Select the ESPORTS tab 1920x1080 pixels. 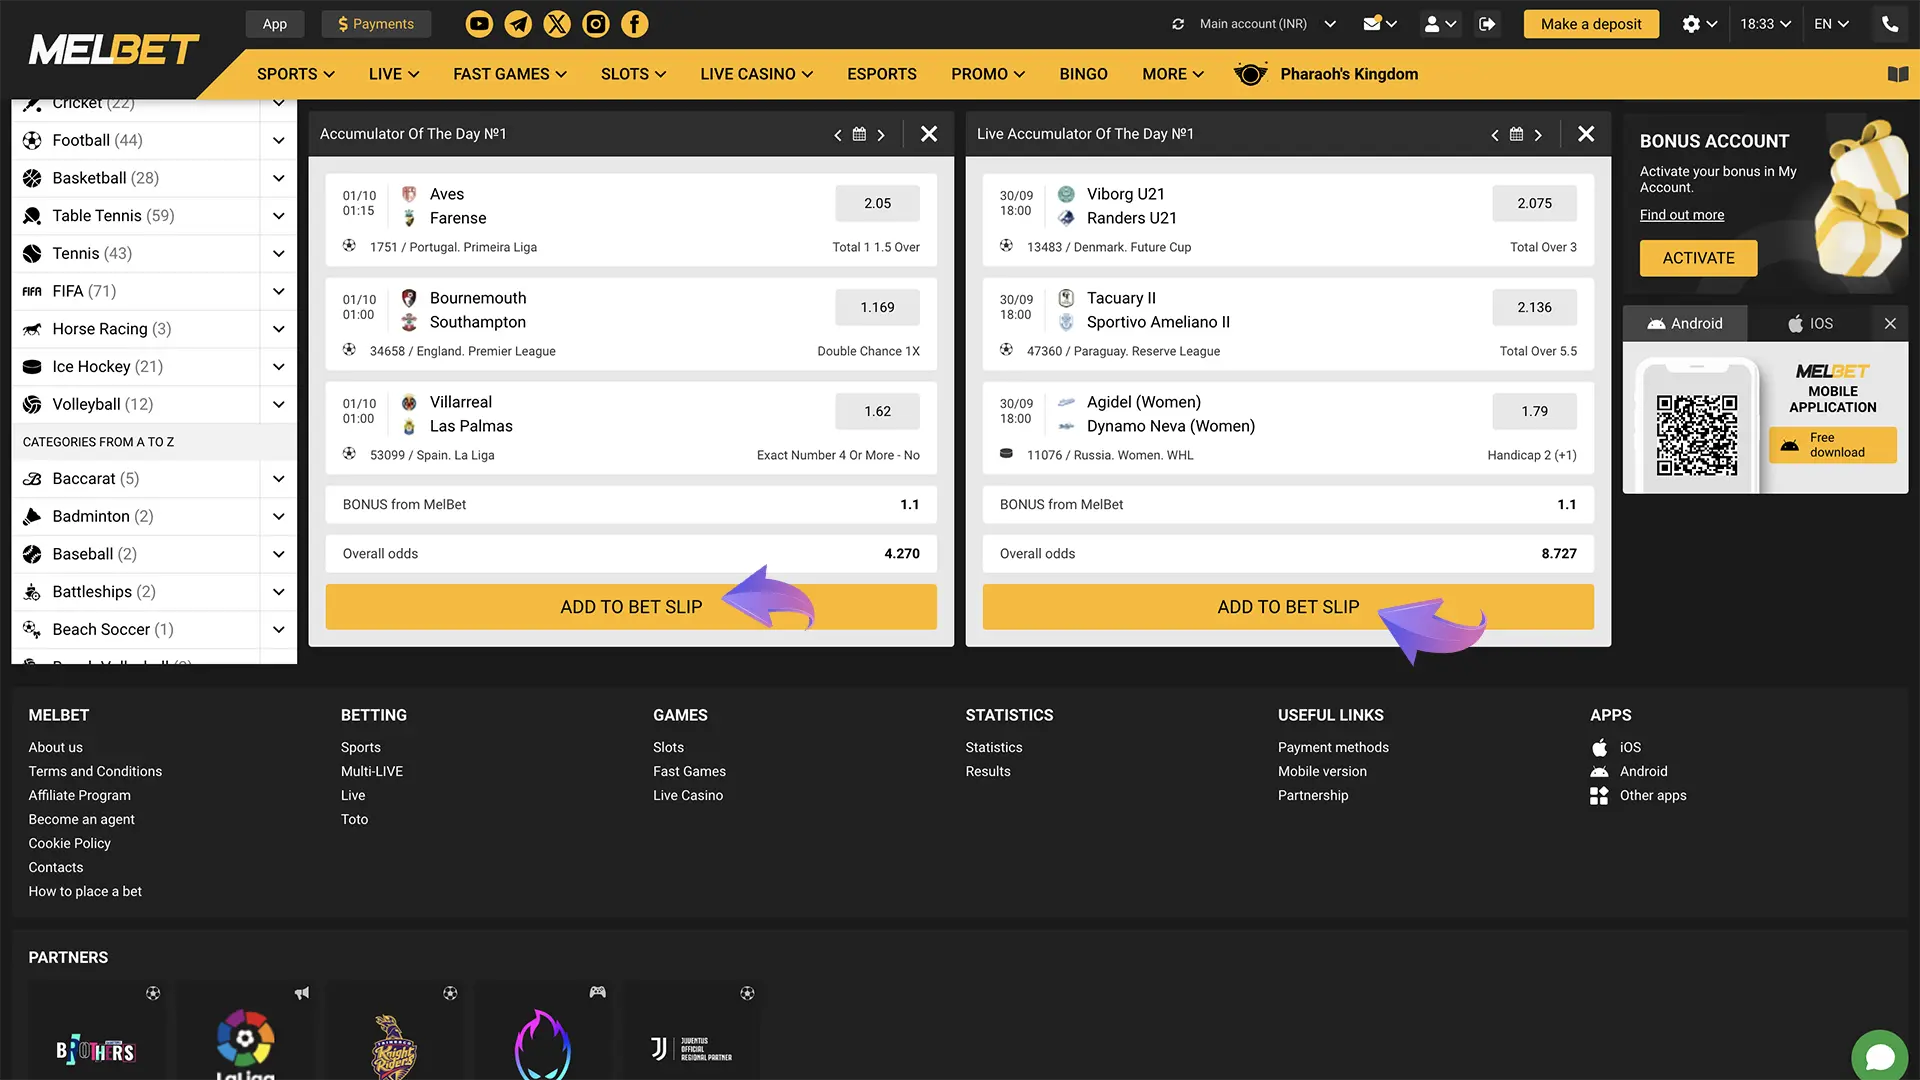pyautogui.click(x=881, y=74)
